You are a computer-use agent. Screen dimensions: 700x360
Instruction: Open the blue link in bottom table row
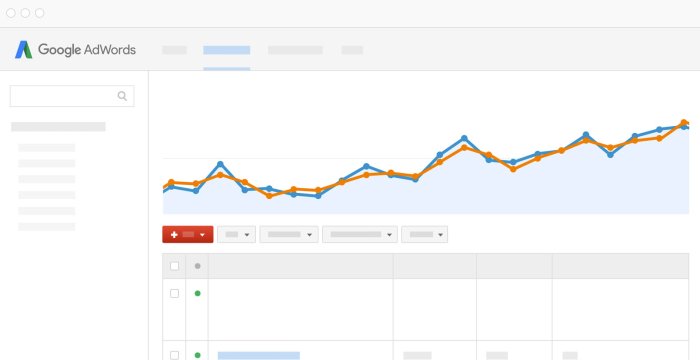(259, 356)
